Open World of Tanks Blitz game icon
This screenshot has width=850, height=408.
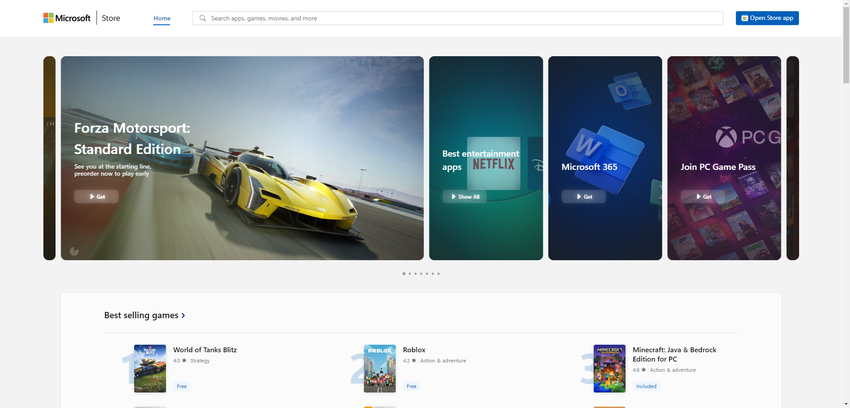150,368
